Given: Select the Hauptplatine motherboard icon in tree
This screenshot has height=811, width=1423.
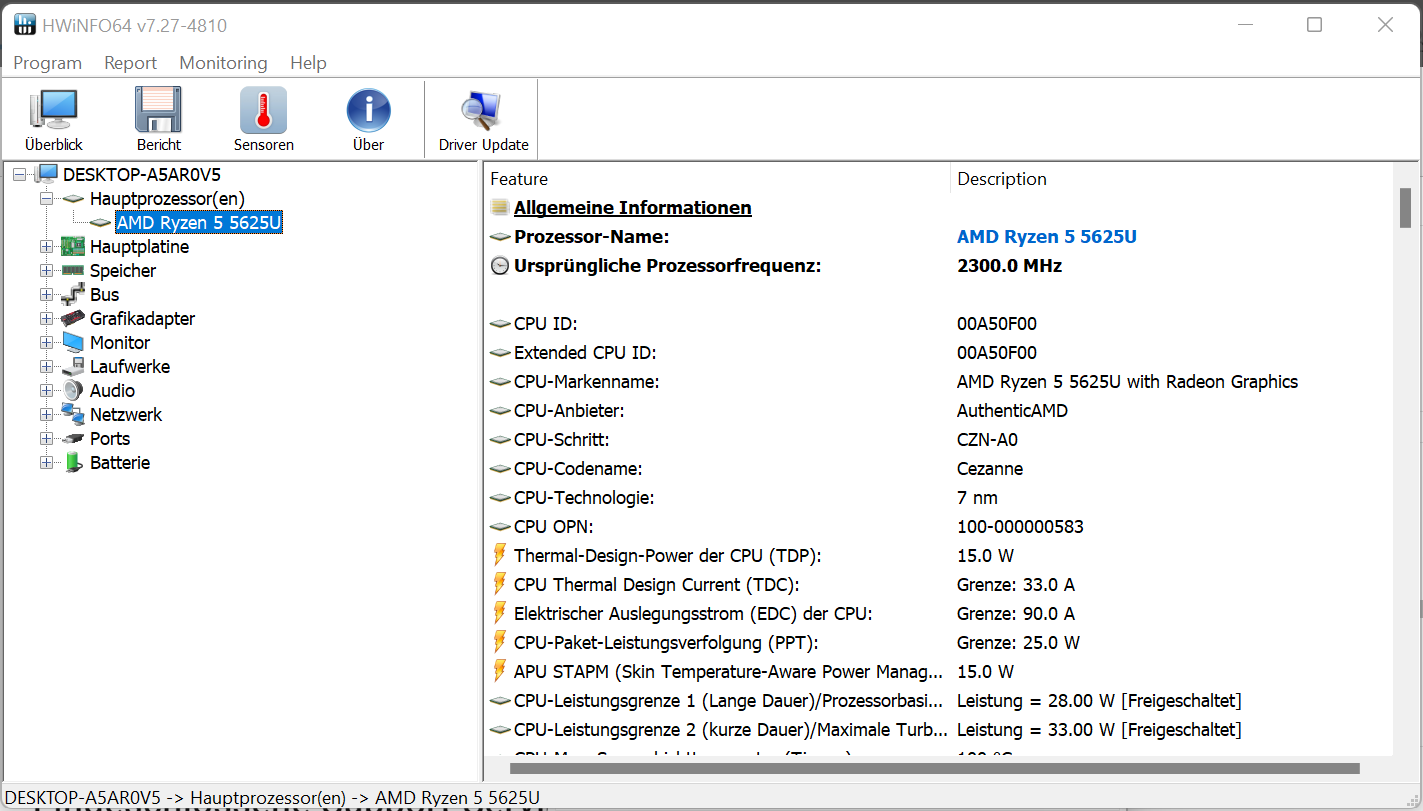Looking at the screenshot, I should 73,247.
